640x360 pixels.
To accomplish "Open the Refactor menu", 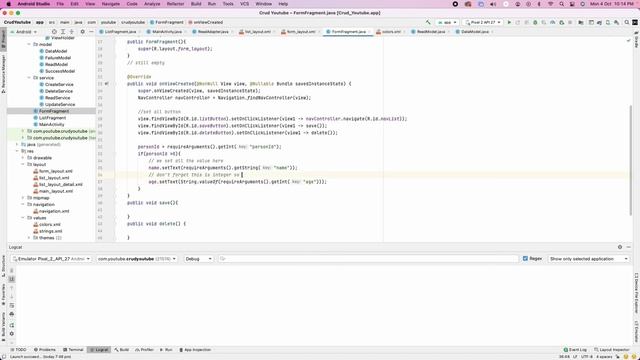I will pyautogui.click(x=176, y=4).
